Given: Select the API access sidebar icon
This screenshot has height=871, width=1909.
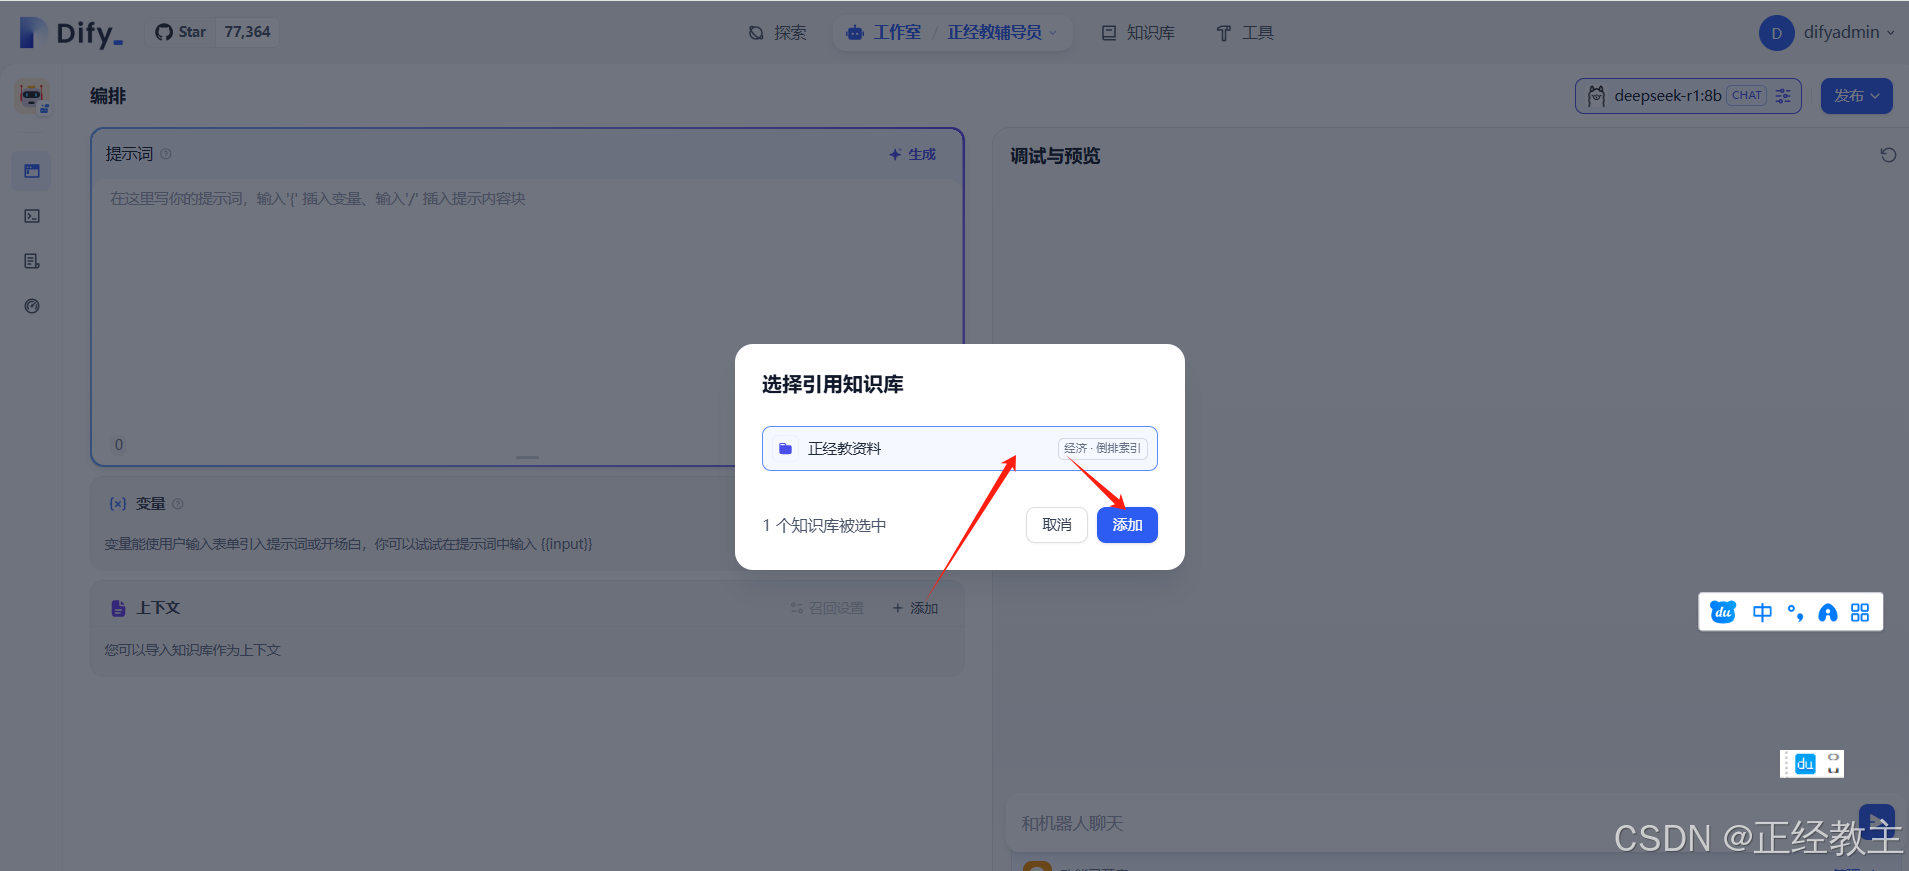Looking at the screenshot, I should point(32,216).
